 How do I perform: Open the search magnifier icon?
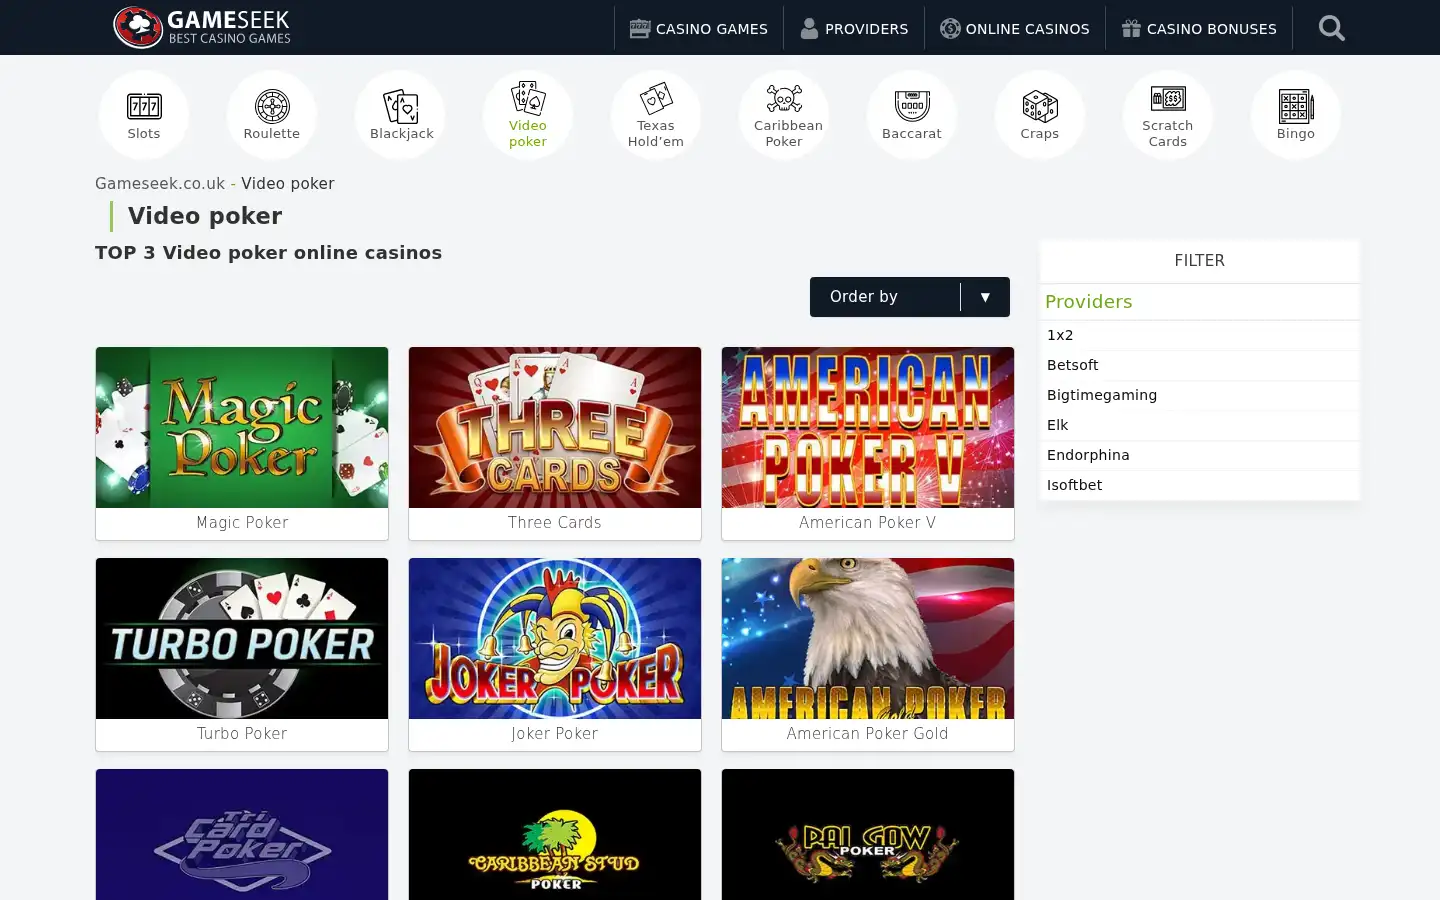pos(1331,28)
